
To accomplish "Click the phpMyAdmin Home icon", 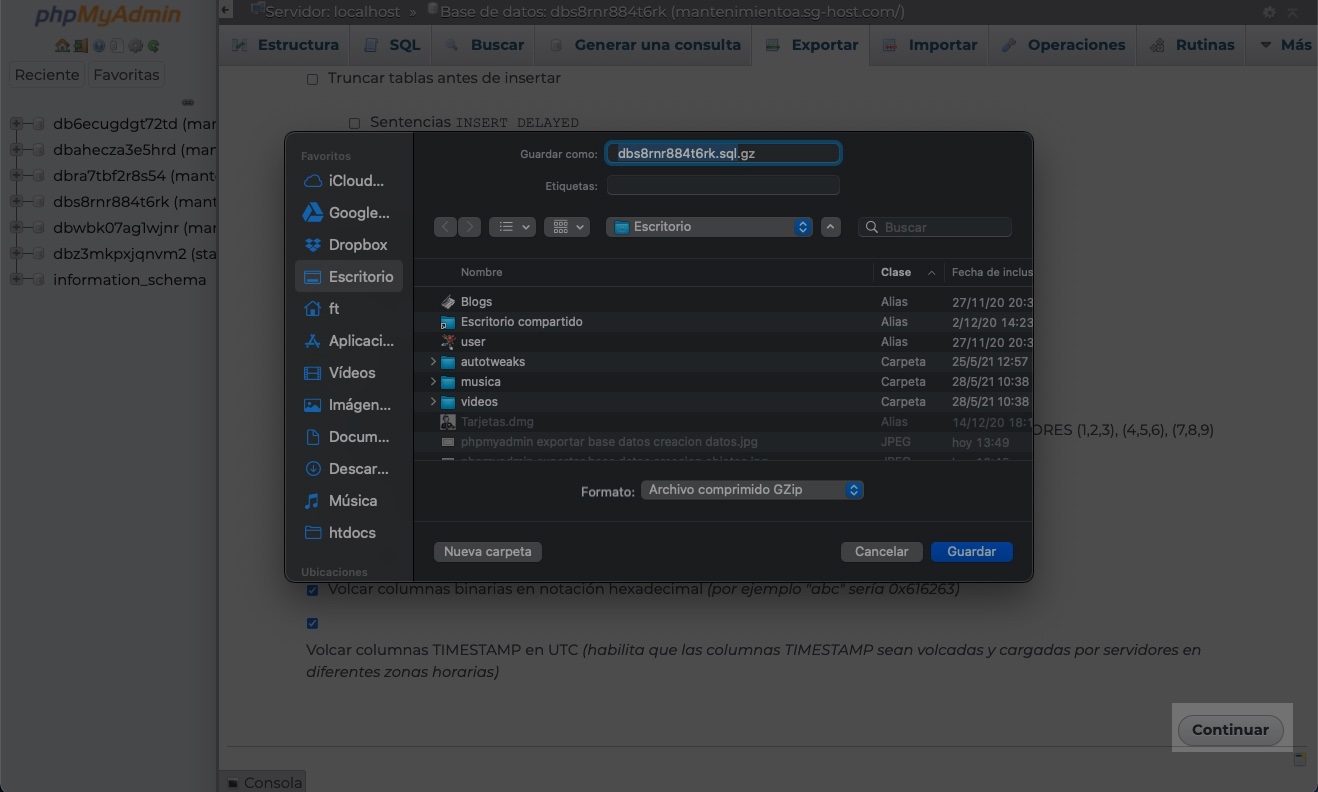I will [x=62, y=46].
